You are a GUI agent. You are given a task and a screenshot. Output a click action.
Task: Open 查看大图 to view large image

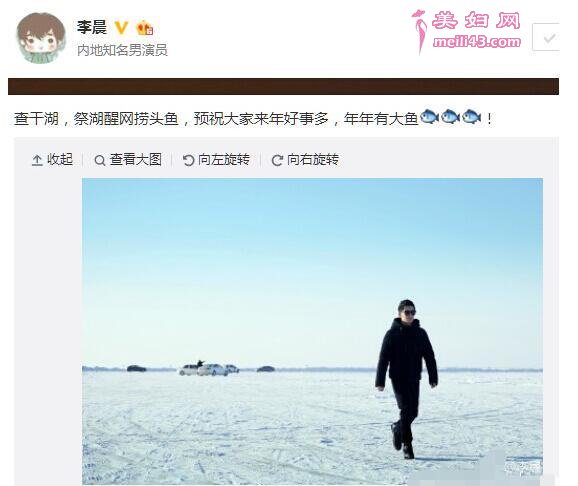pyautogui.click(x=128, y=160)
